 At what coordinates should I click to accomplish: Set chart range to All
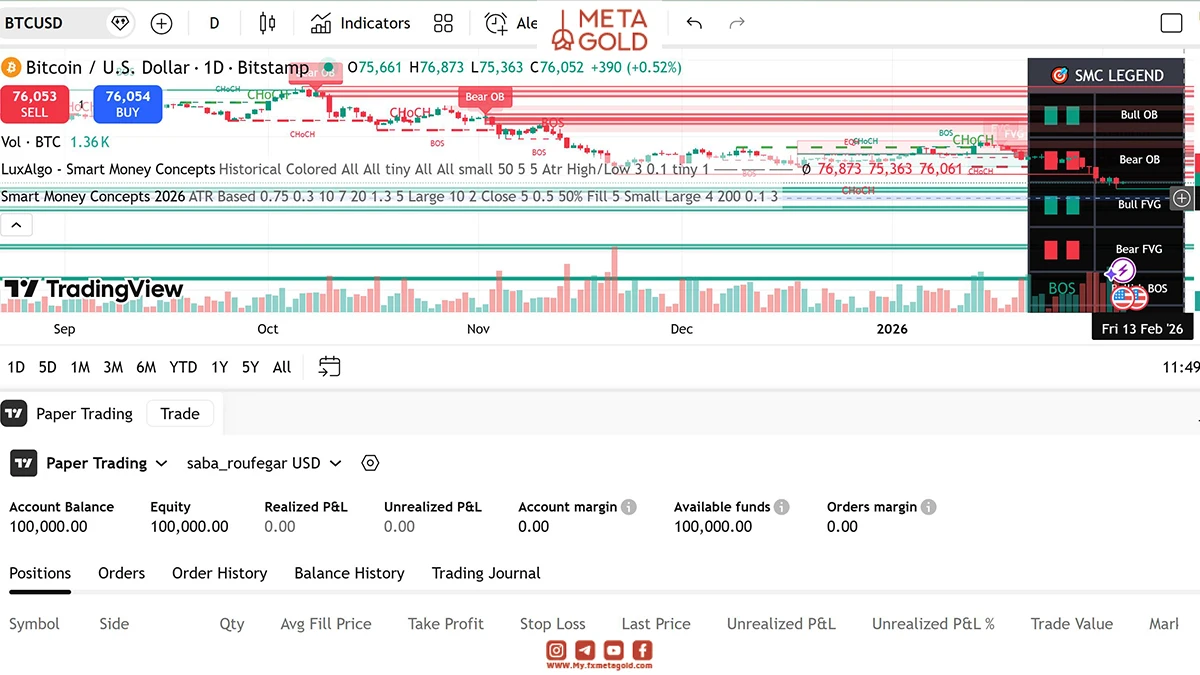(282, 367)
